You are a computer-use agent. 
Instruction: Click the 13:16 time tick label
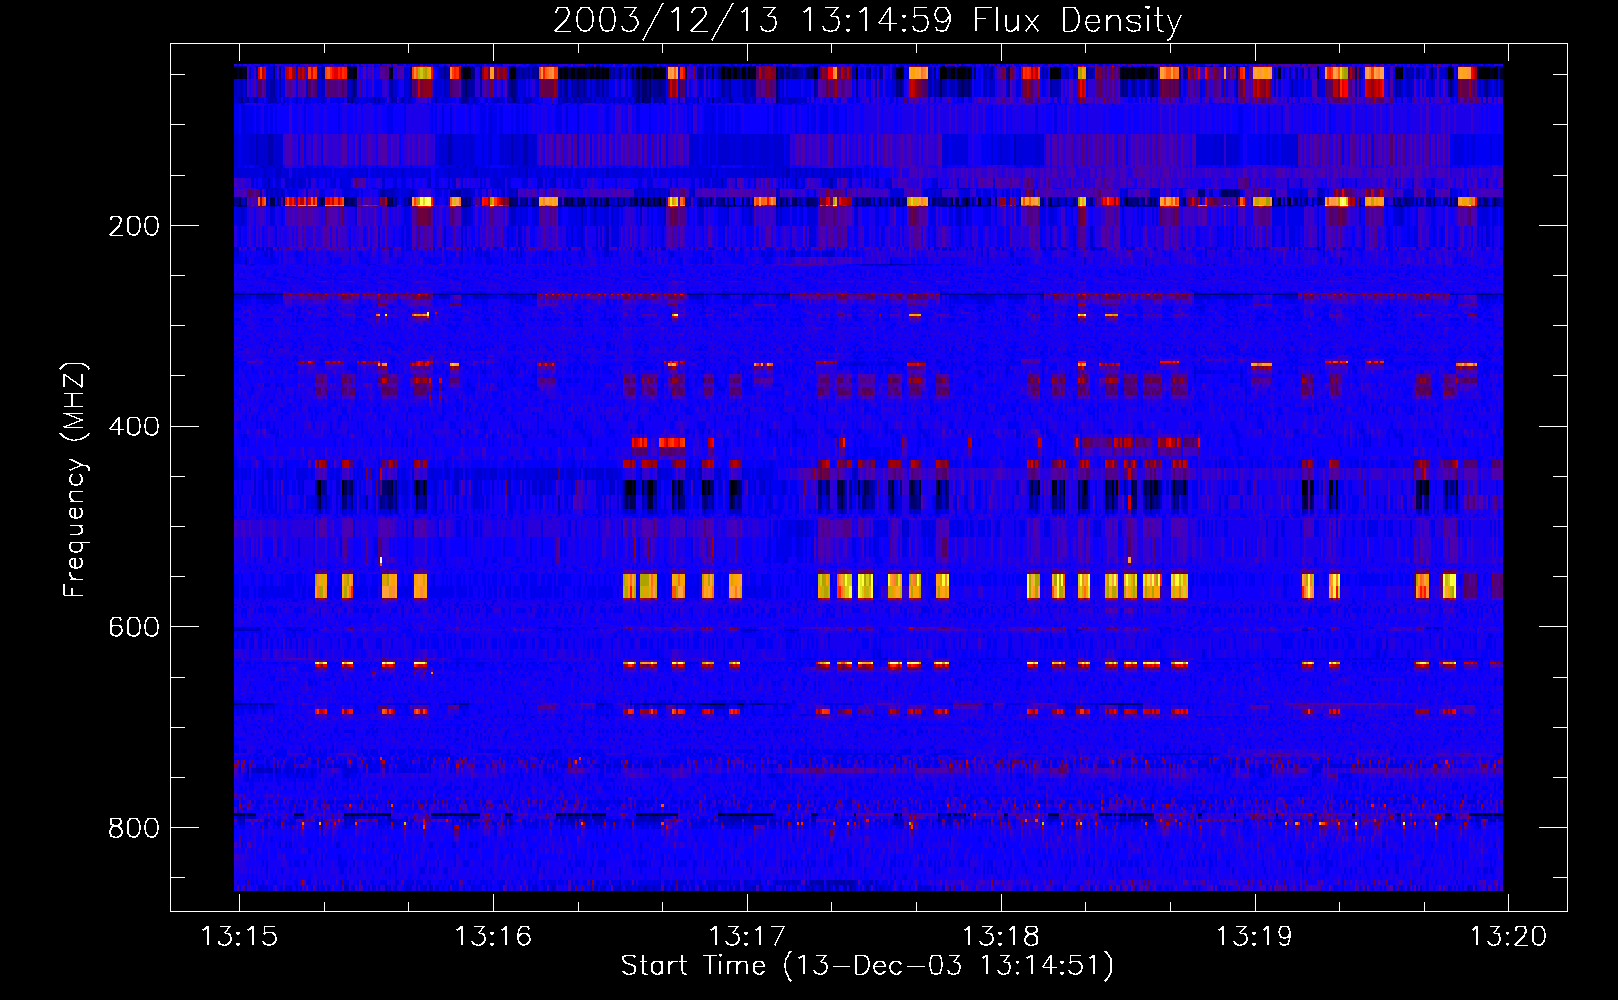click(x=493, y=936)
